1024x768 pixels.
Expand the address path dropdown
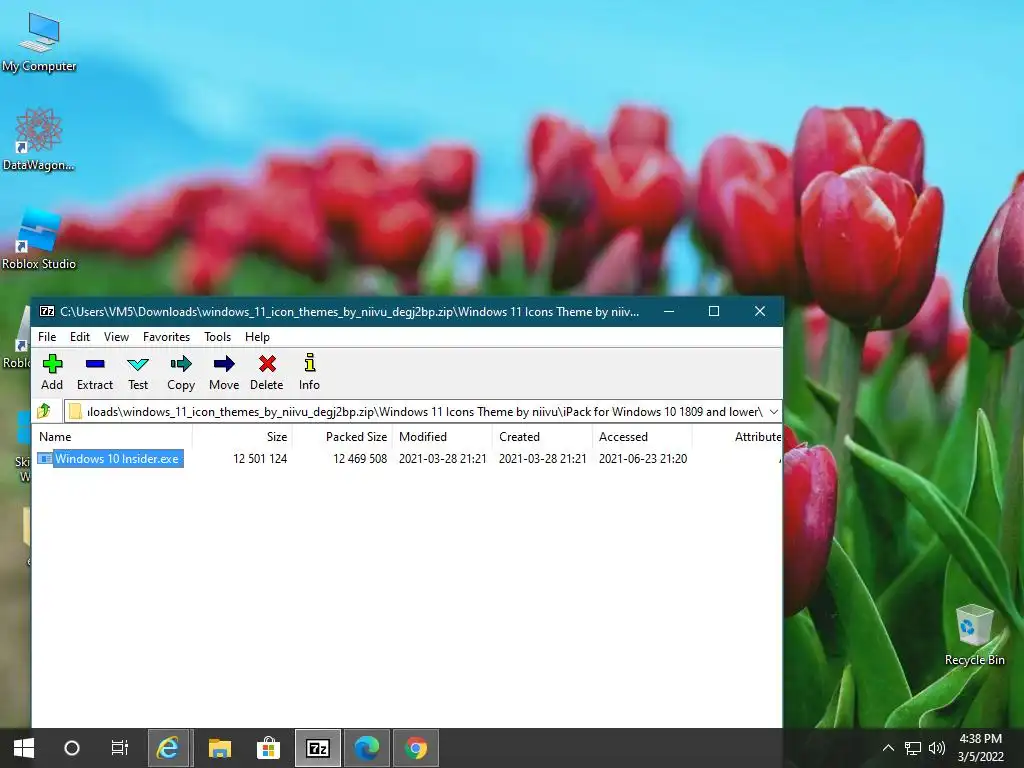click(774, 411)
